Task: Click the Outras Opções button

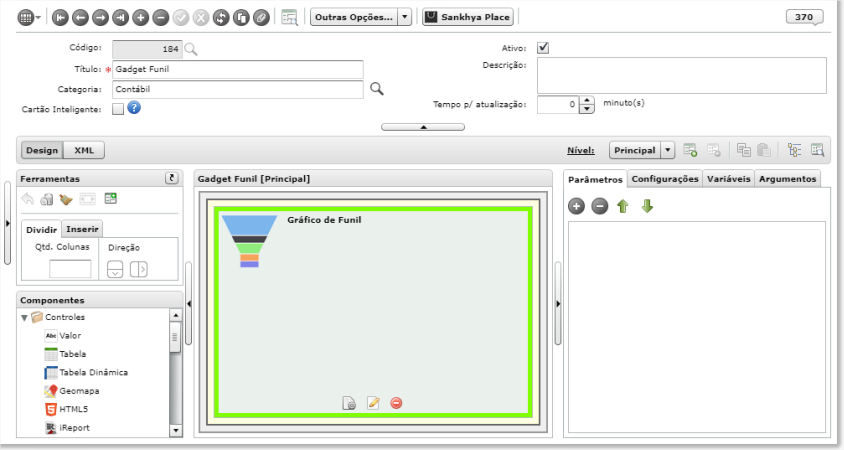Action: (354, 17)
